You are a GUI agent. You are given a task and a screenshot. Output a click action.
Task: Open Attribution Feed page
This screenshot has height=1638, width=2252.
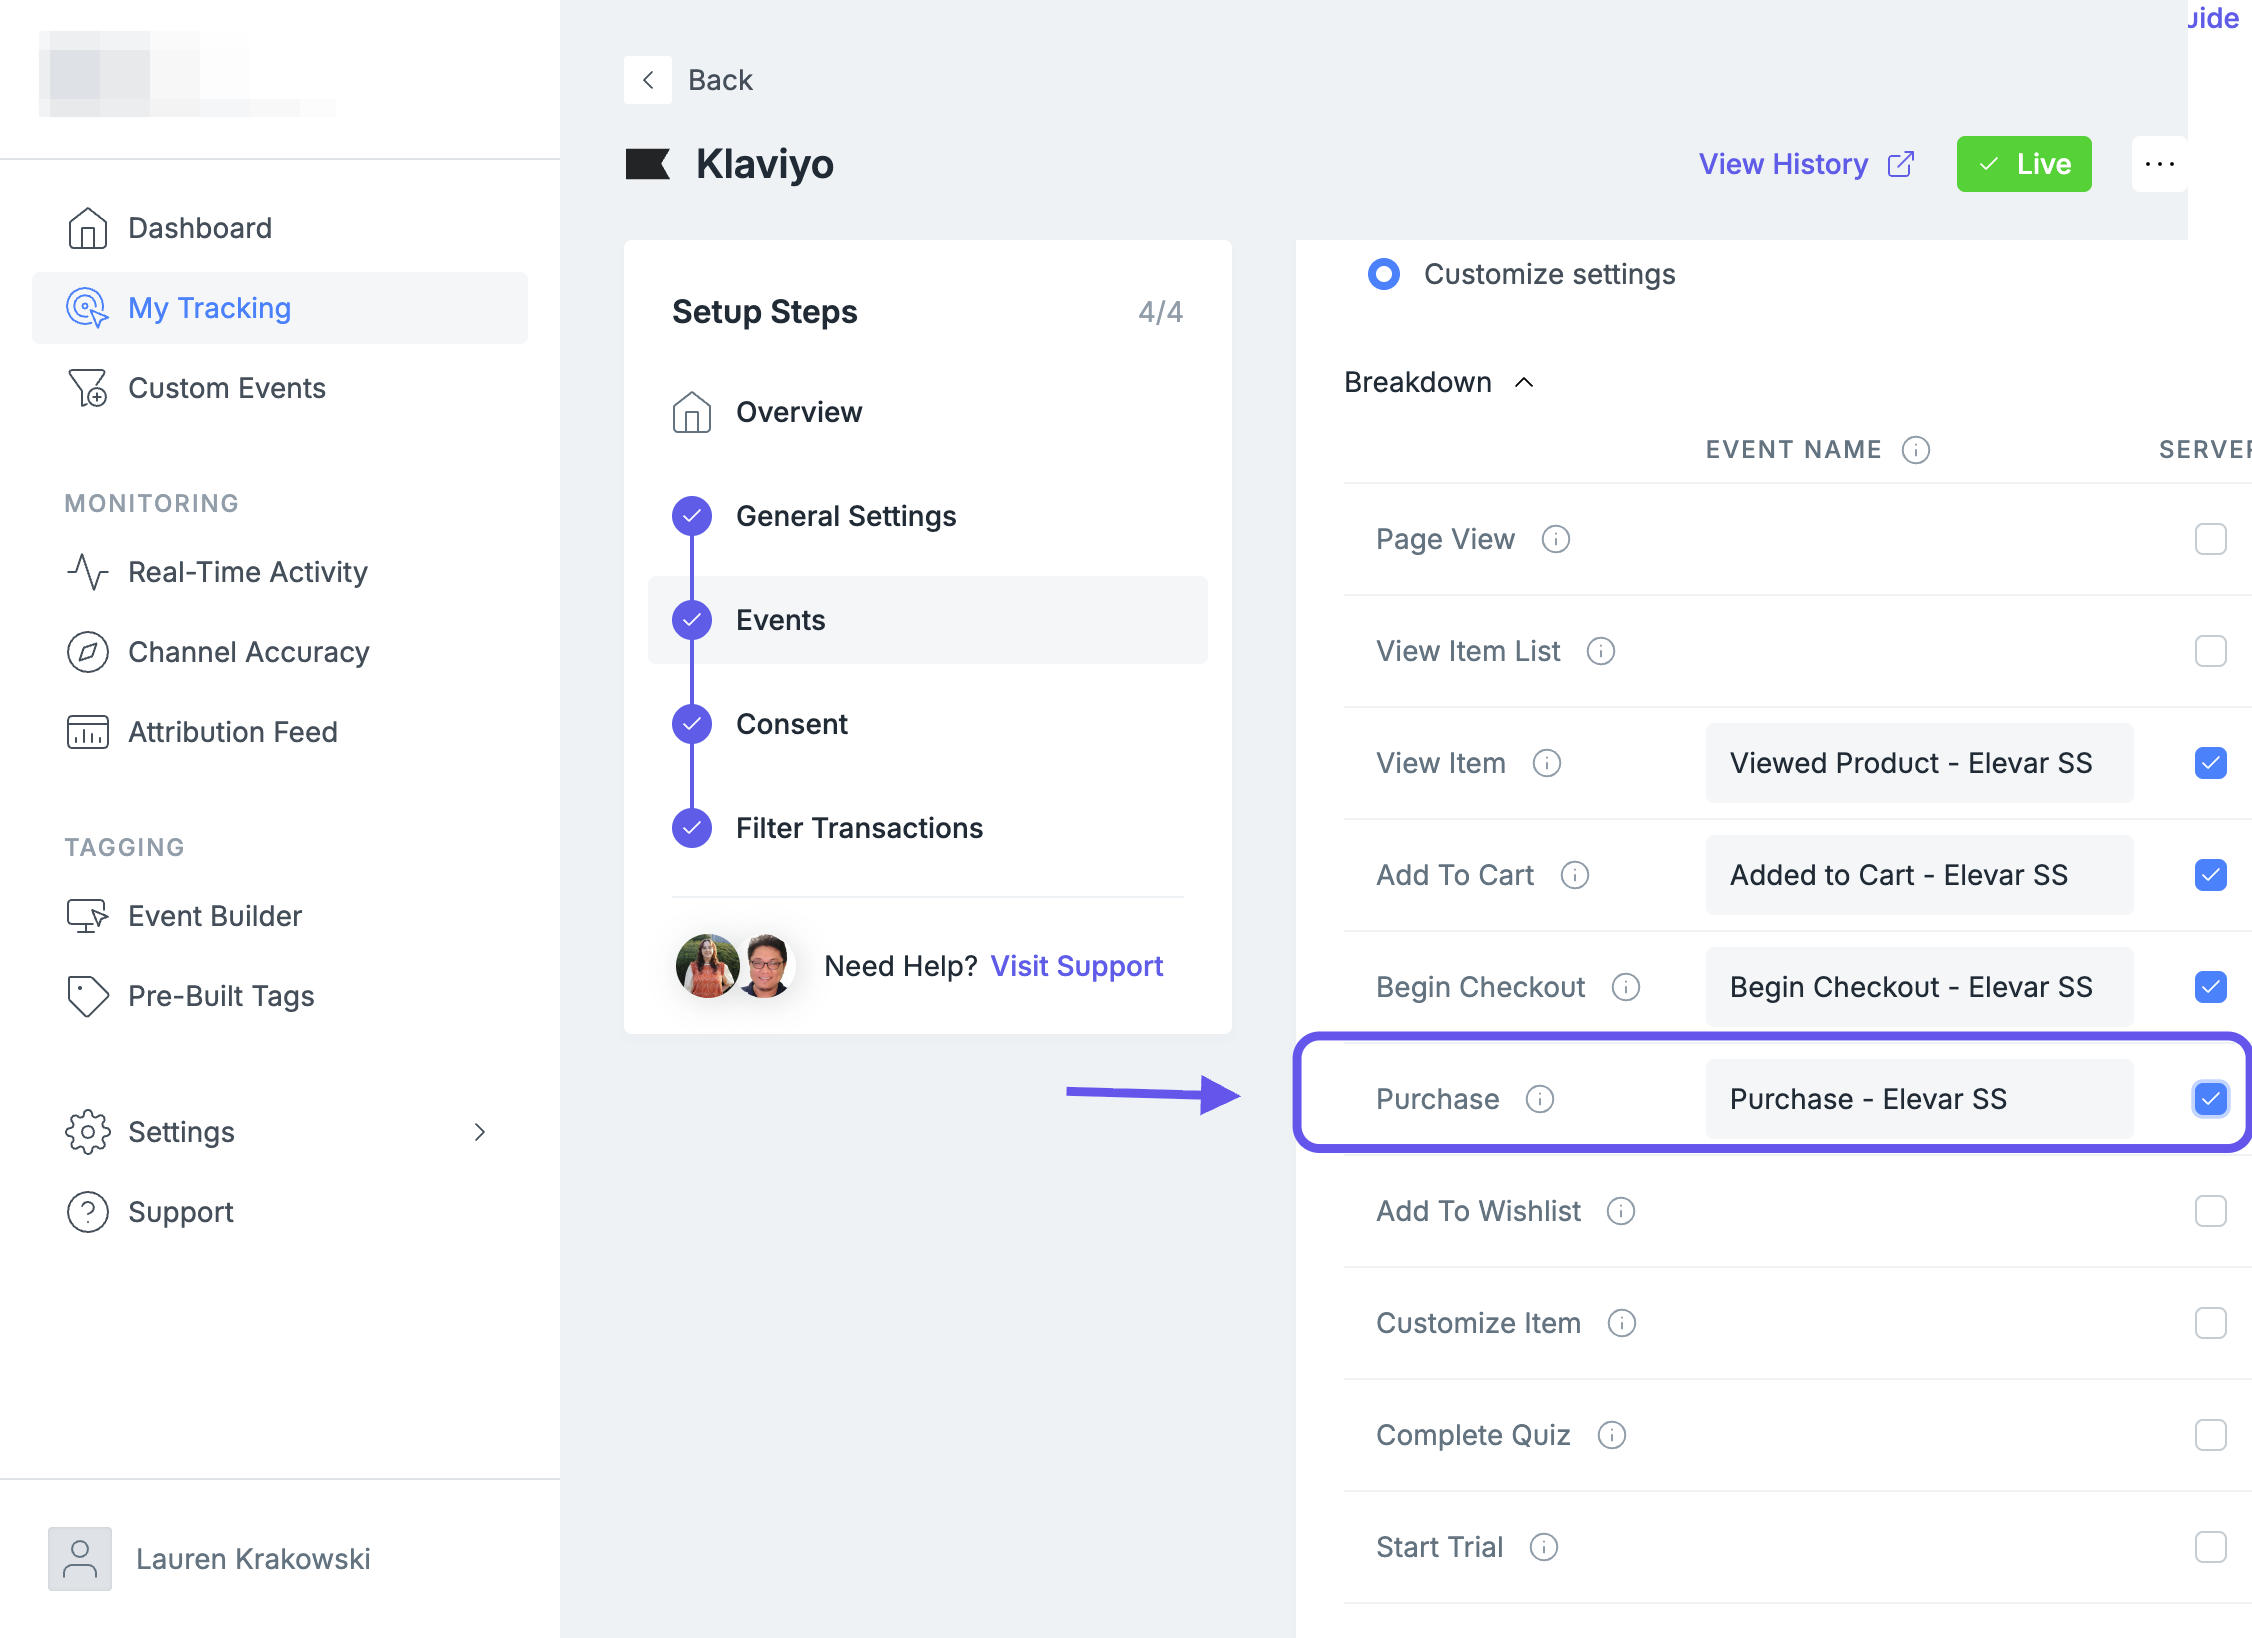[280, 732]
